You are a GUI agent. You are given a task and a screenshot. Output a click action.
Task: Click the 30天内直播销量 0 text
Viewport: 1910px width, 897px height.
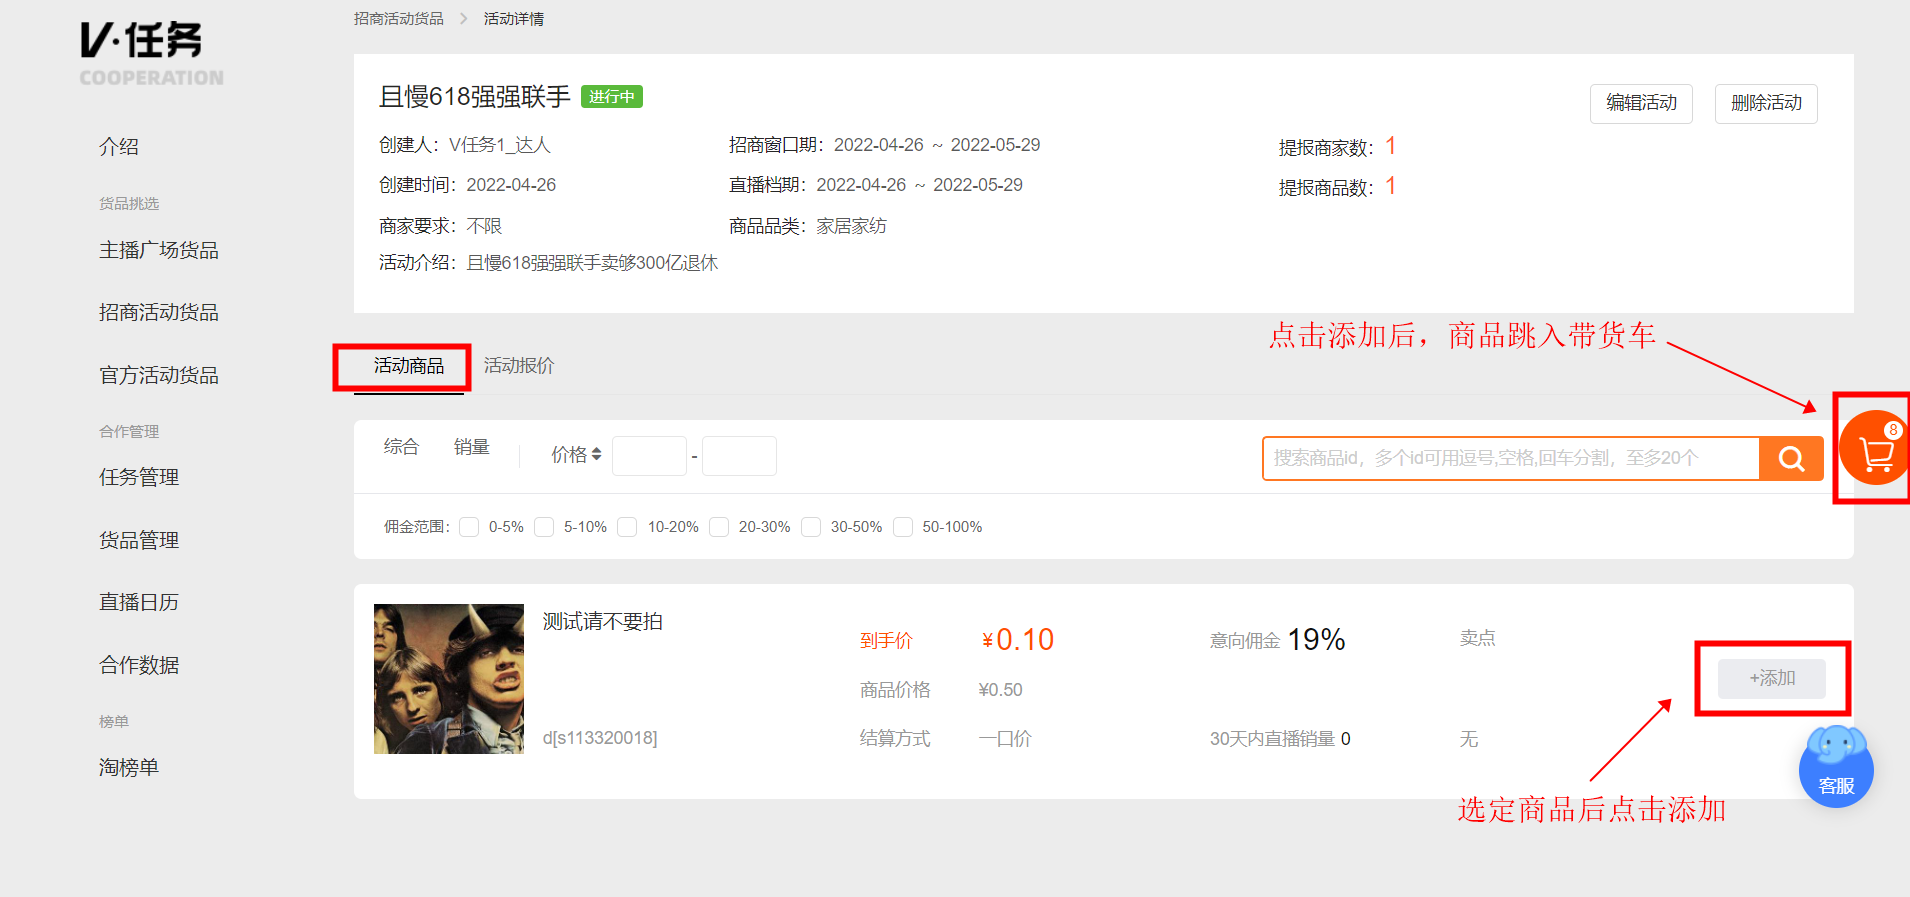click(x=1280, y=739)
